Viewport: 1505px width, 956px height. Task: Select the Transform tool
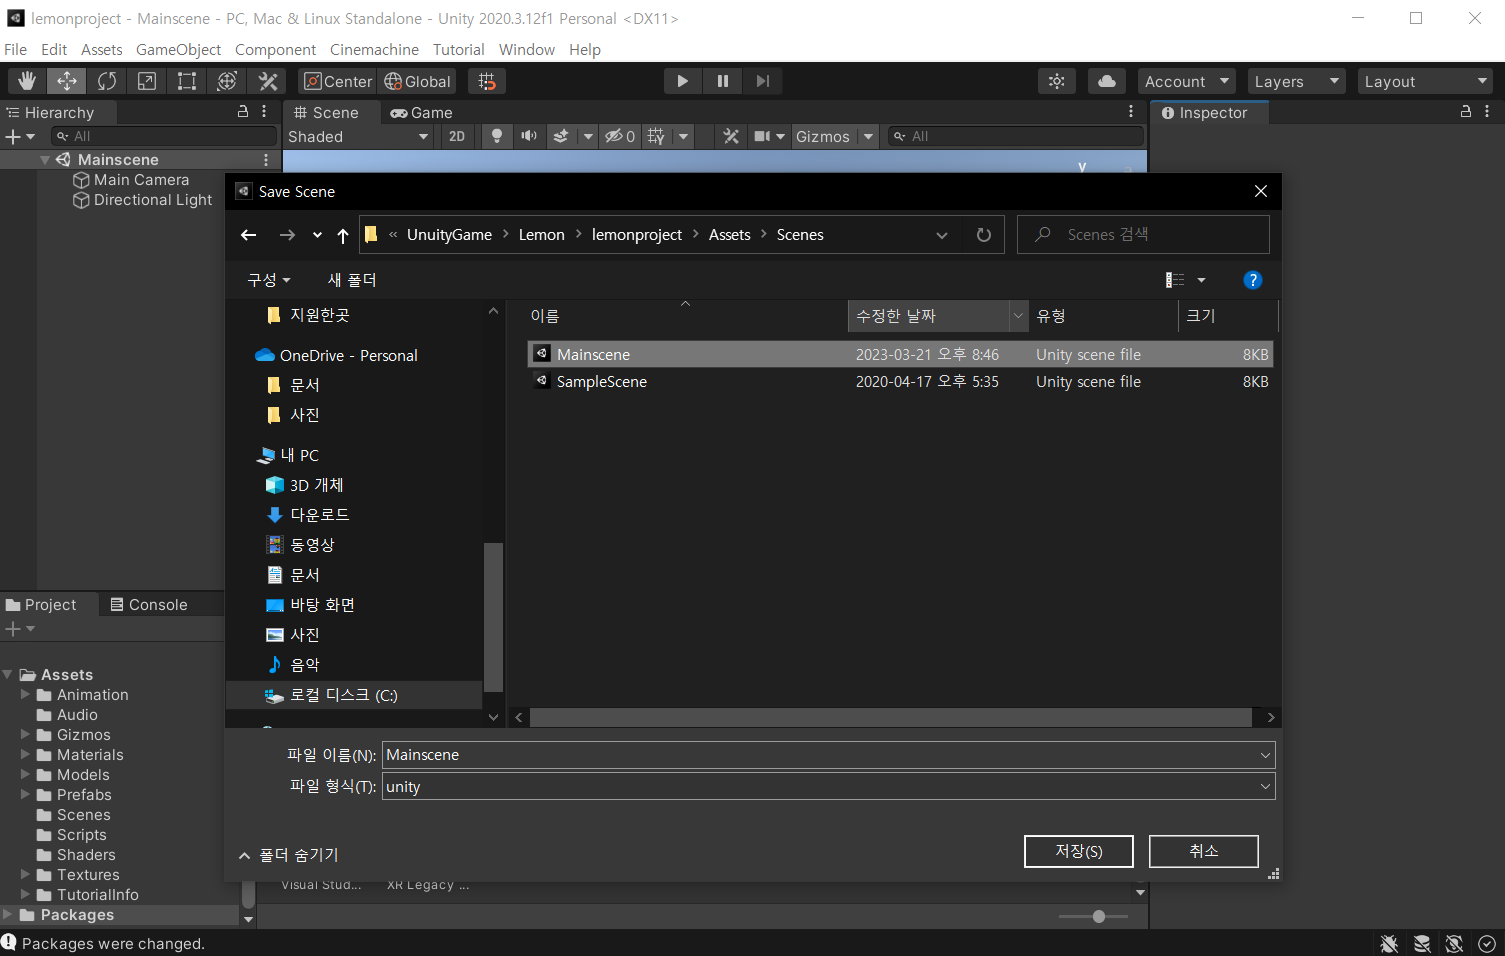point(227,81)
